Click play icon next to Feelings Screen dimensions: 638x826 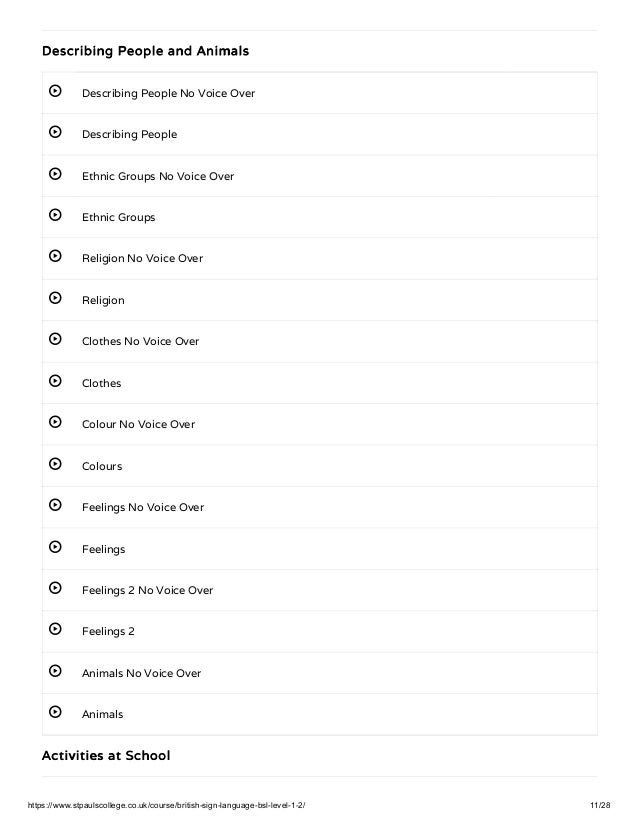(56, 549)
